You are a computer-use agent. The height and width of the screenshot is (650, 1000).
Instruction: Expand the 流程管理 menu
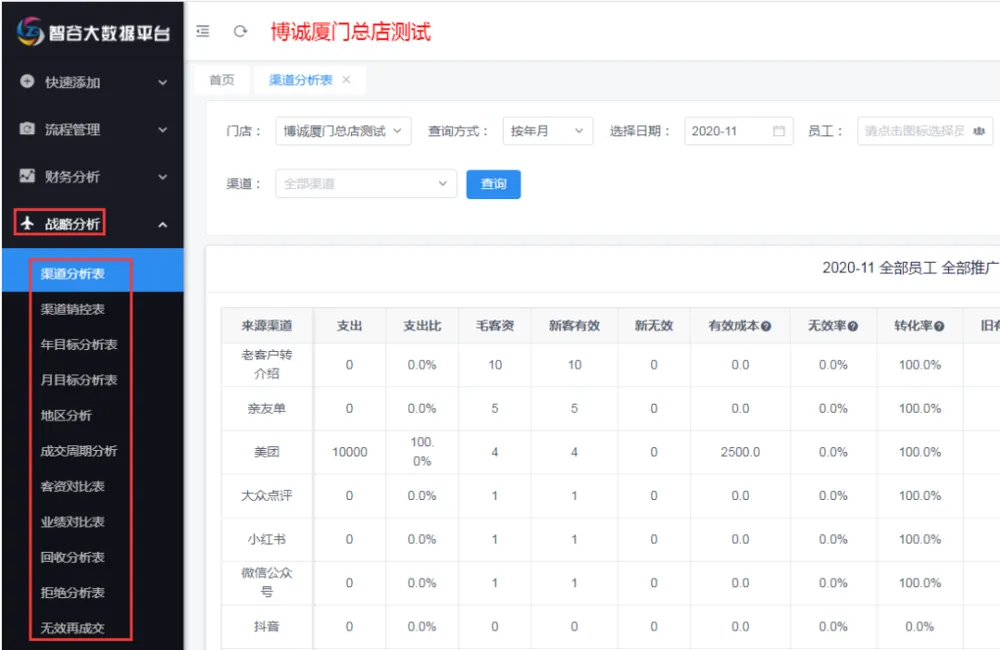[x=91, y=129]
